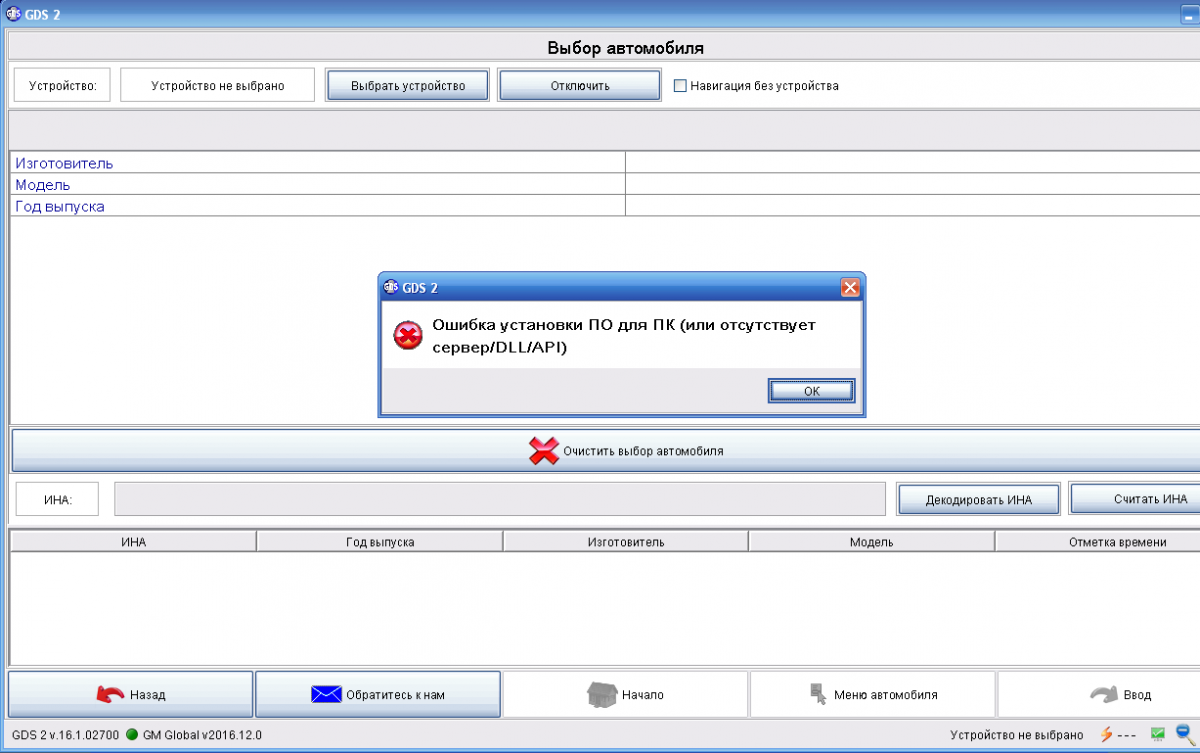Click the Отключить button

[x=580, y=86]
